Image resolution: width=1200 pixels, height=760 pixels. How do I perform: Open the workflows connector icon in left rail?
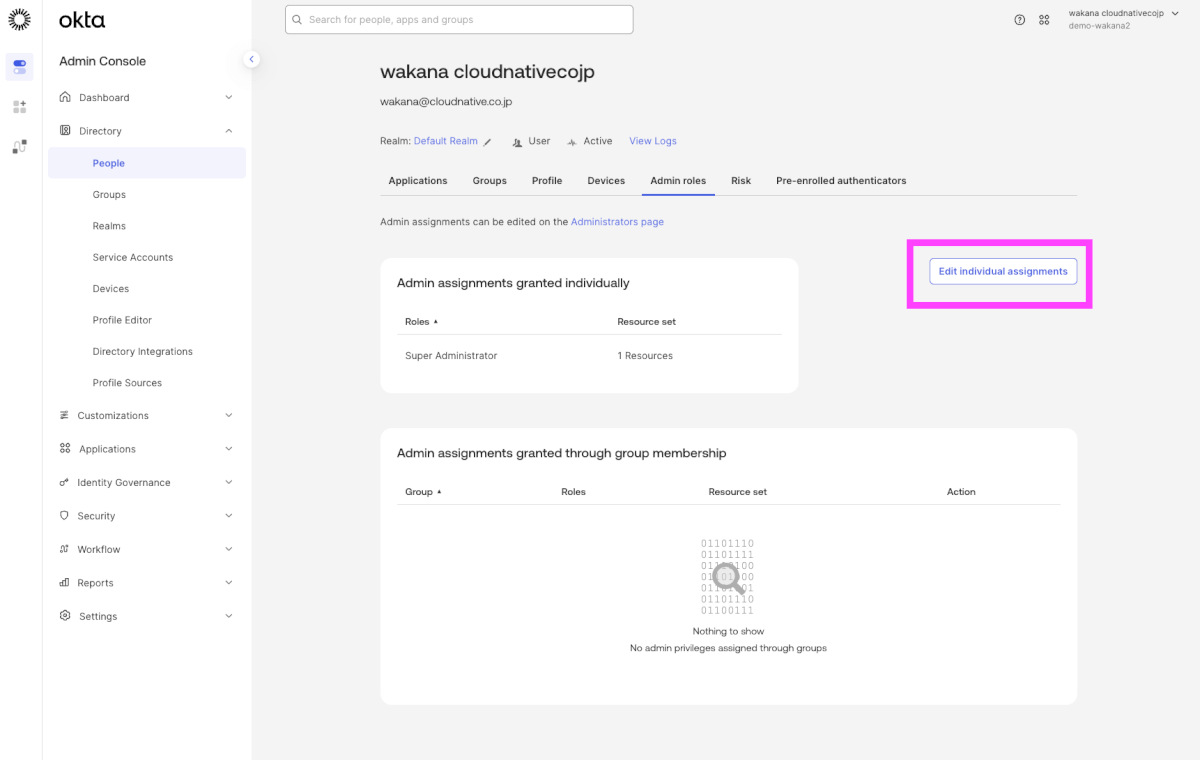20,146
